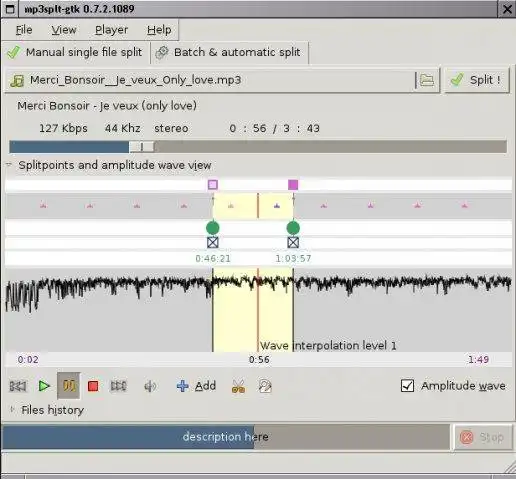Click the scissors set-splitpoints icon
516x479 pixels.
(x=238, y=386)
